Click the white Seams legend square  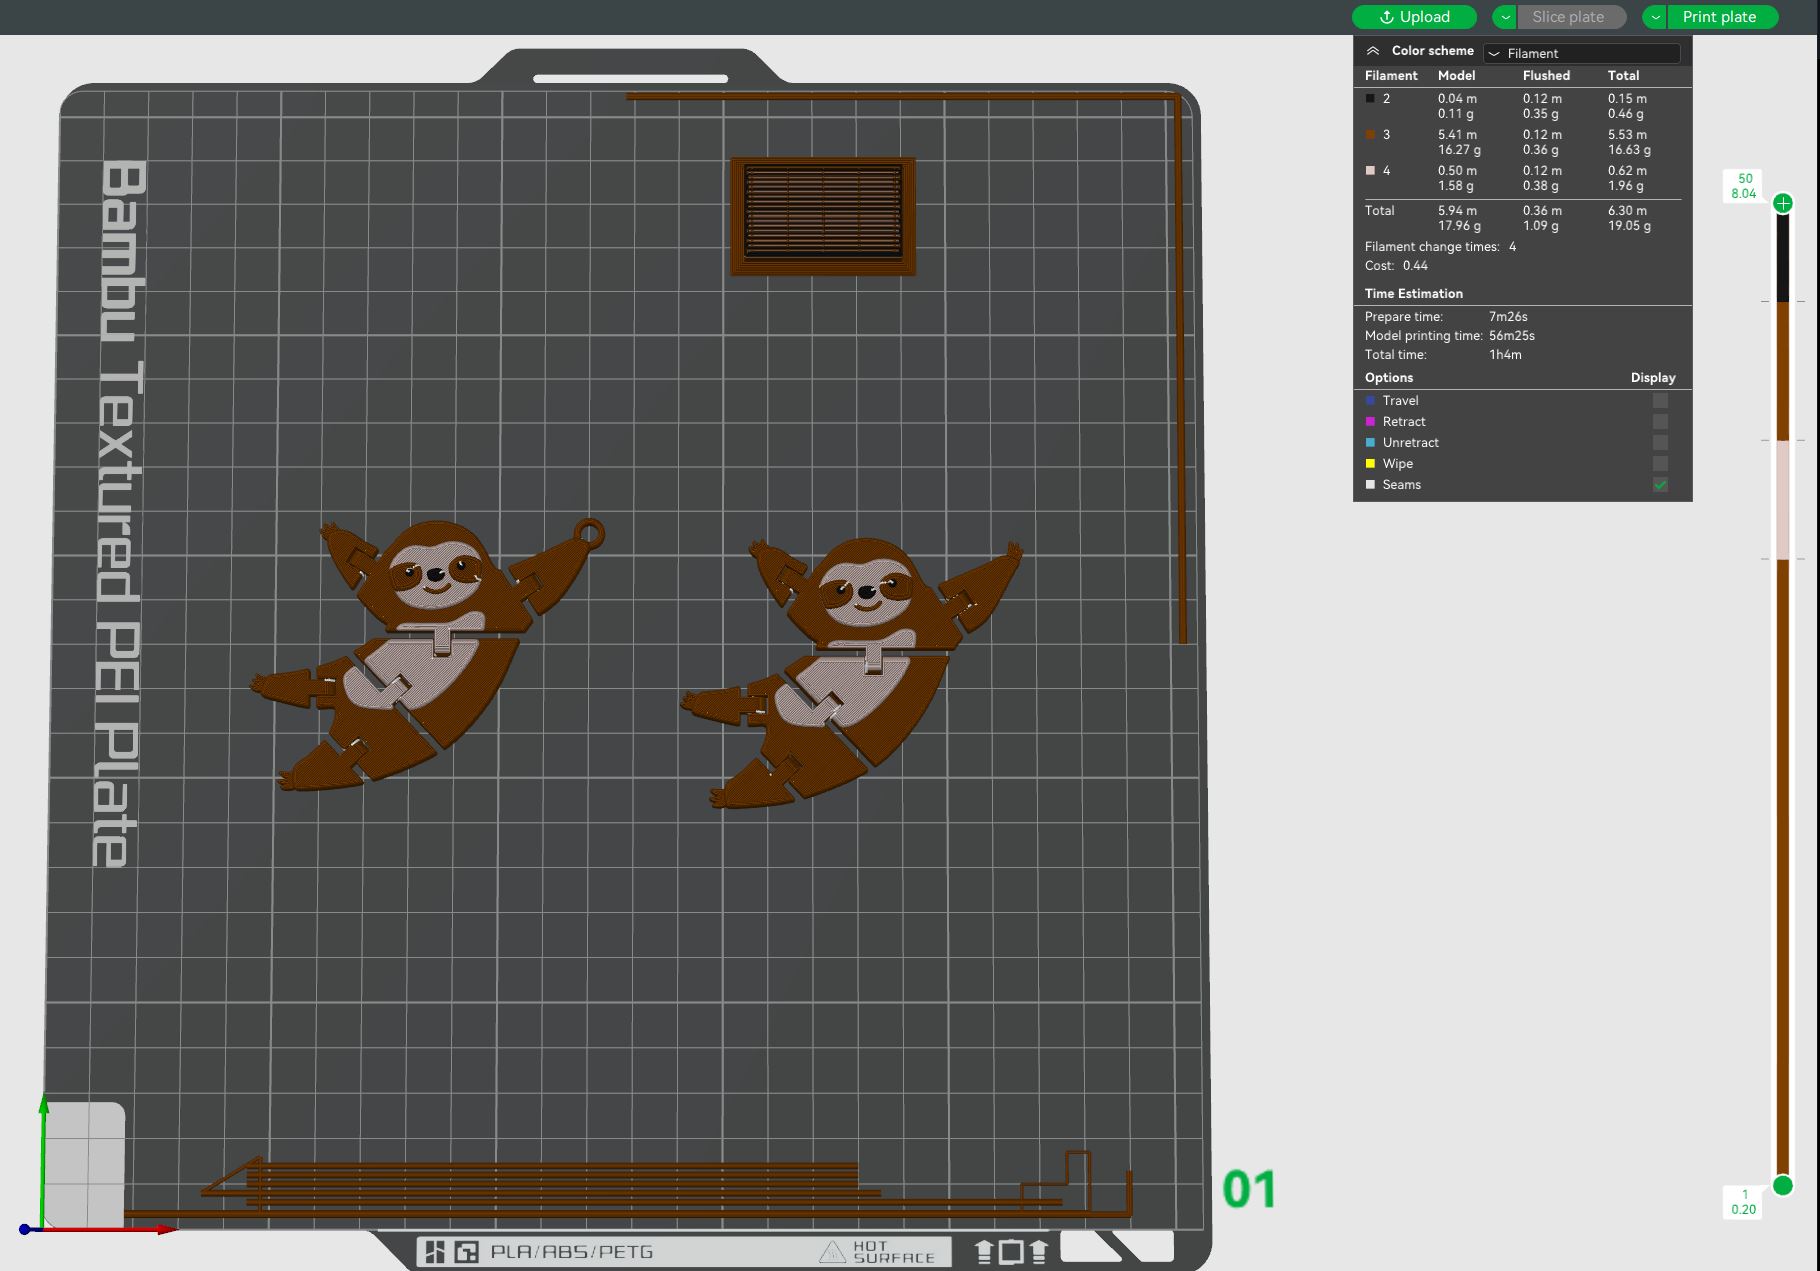1370,485
